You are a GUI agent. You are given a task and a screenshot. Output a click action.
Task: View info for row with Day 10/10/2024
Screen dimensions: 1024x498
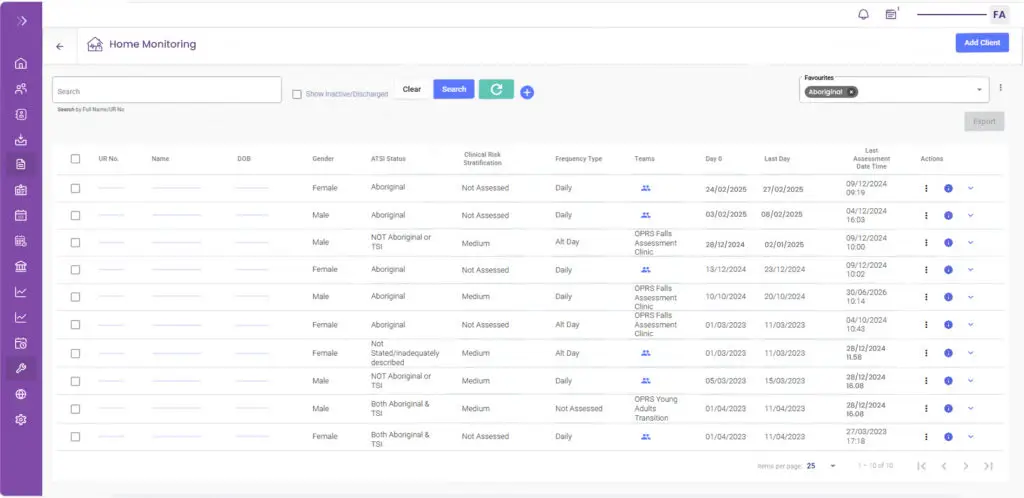coord(948,297)
